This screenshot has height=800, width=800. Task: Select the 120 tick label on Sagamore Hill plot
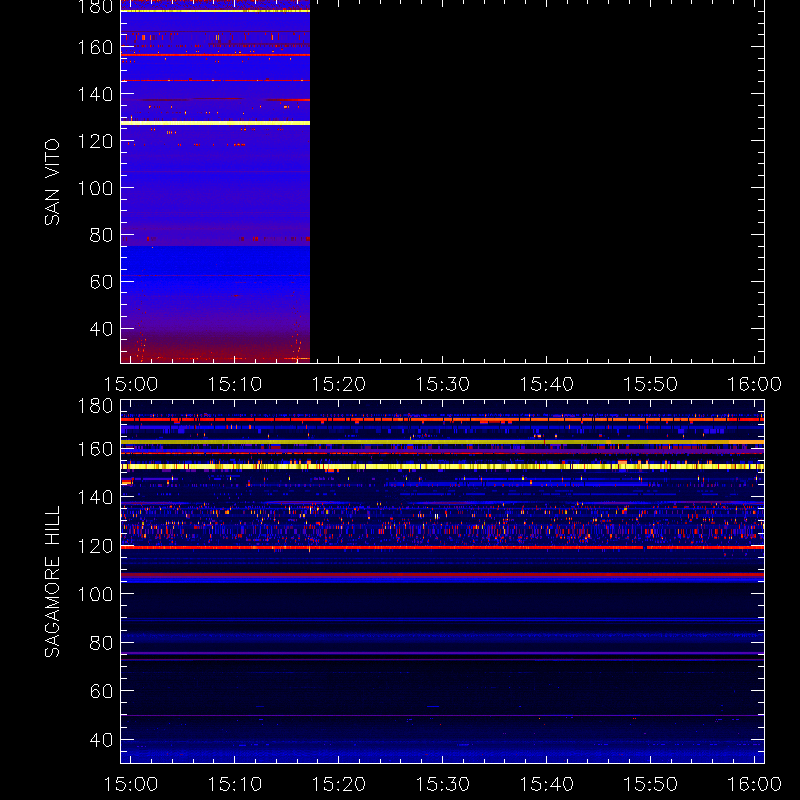coord(95,546)
